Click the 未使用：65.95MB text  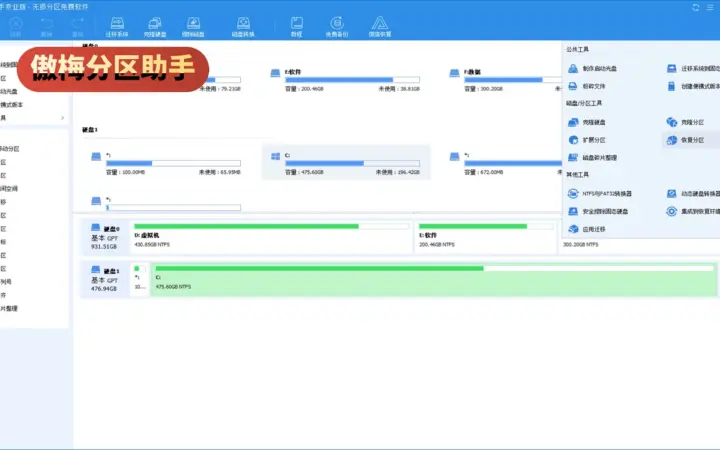tap(219, 172)
